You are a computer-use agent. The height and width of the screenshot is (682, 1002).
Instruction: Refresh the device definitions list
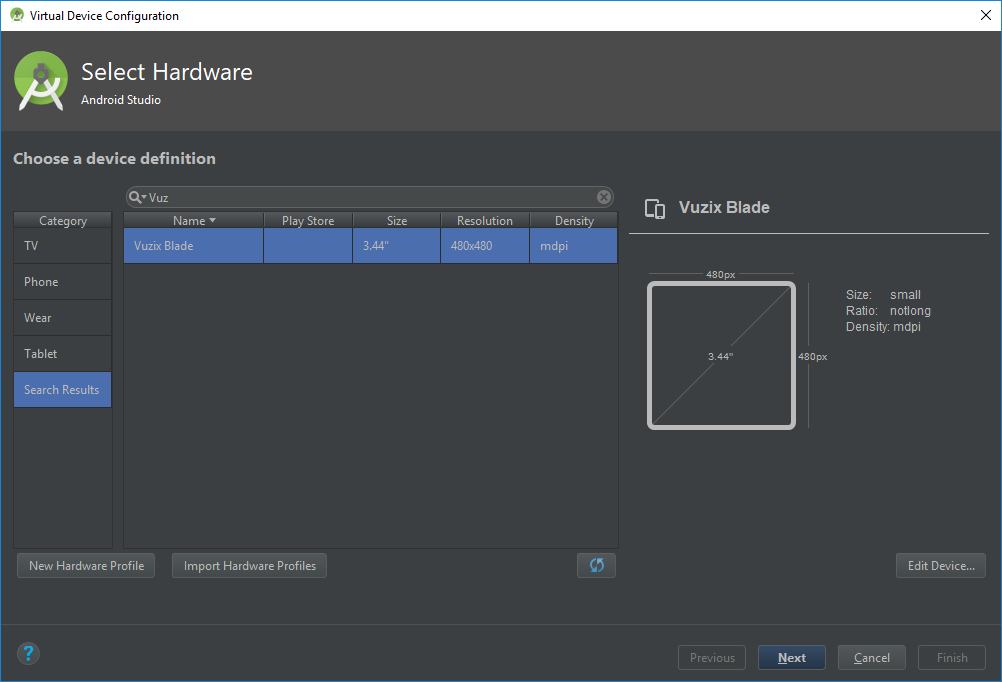[x=596, y=565]
